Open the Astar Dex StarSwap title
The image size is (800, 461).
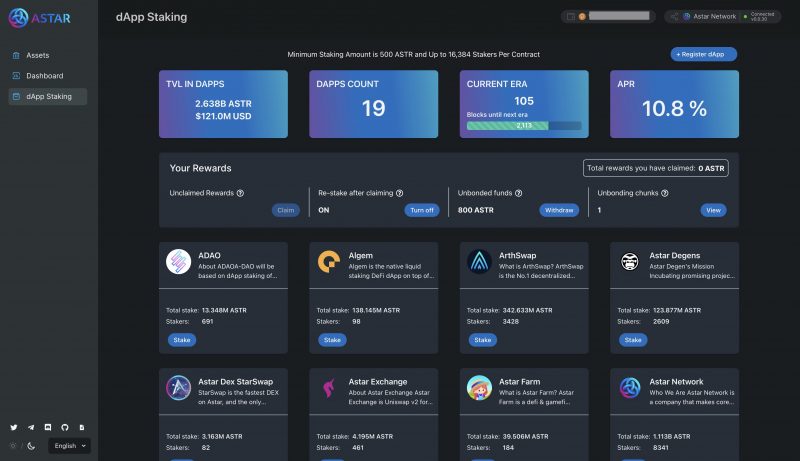click(x=235, y=381)
